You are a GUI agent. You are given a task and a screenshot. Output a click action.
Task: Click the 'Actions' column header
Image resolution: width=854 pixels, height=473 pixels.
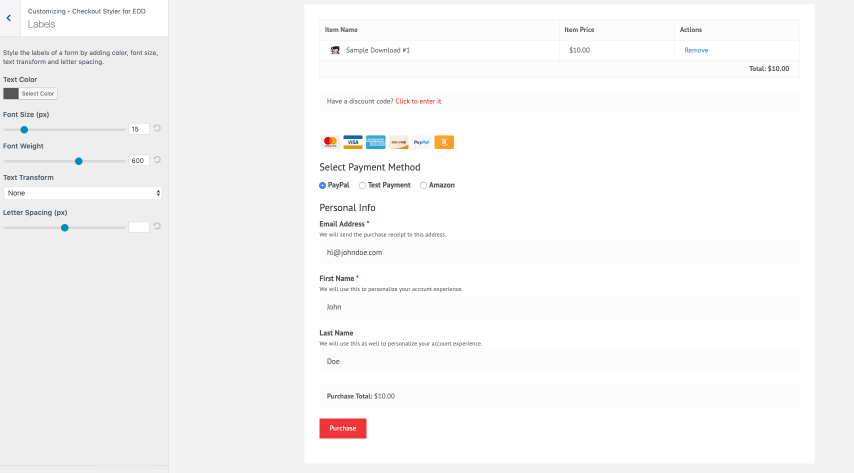pyautogui.click(x=691, y=30)
